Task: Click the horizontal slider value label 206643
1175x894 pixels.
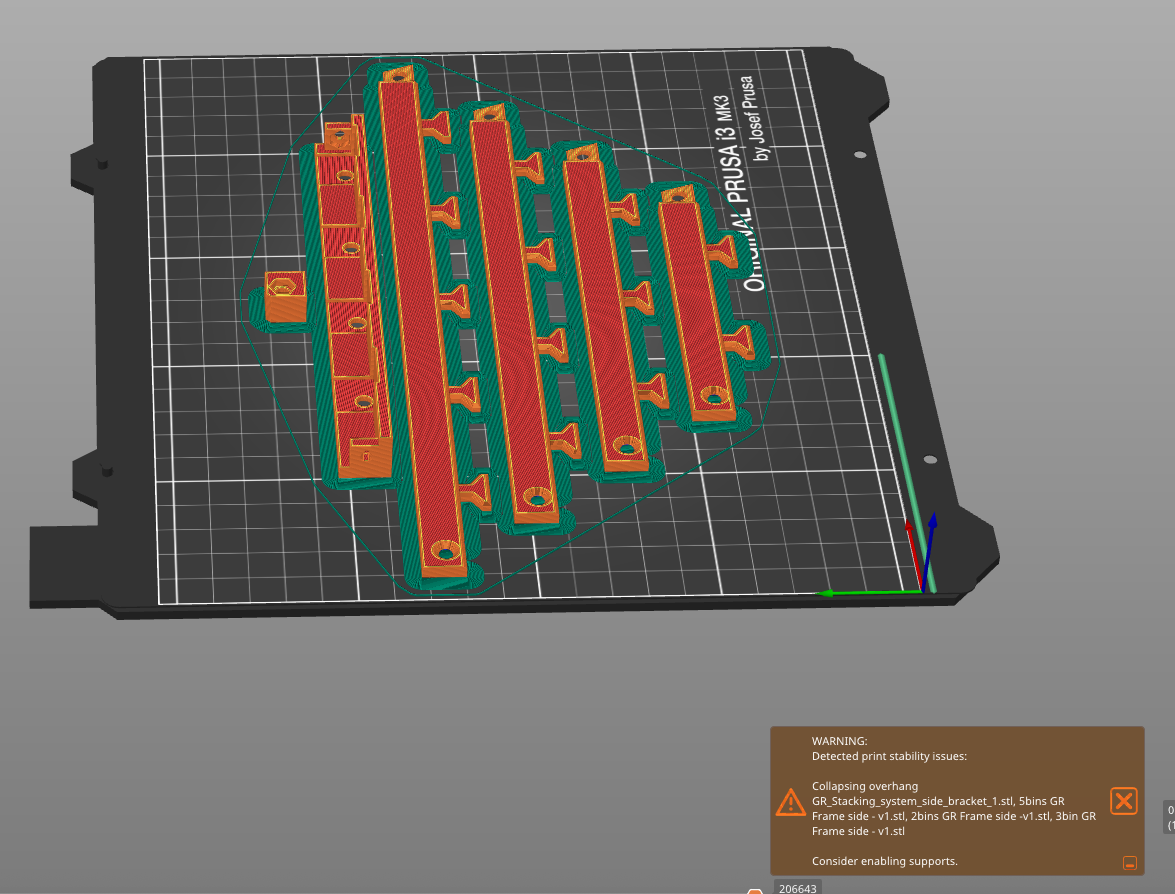Action: pyautogui.click(x=797, y=888)
